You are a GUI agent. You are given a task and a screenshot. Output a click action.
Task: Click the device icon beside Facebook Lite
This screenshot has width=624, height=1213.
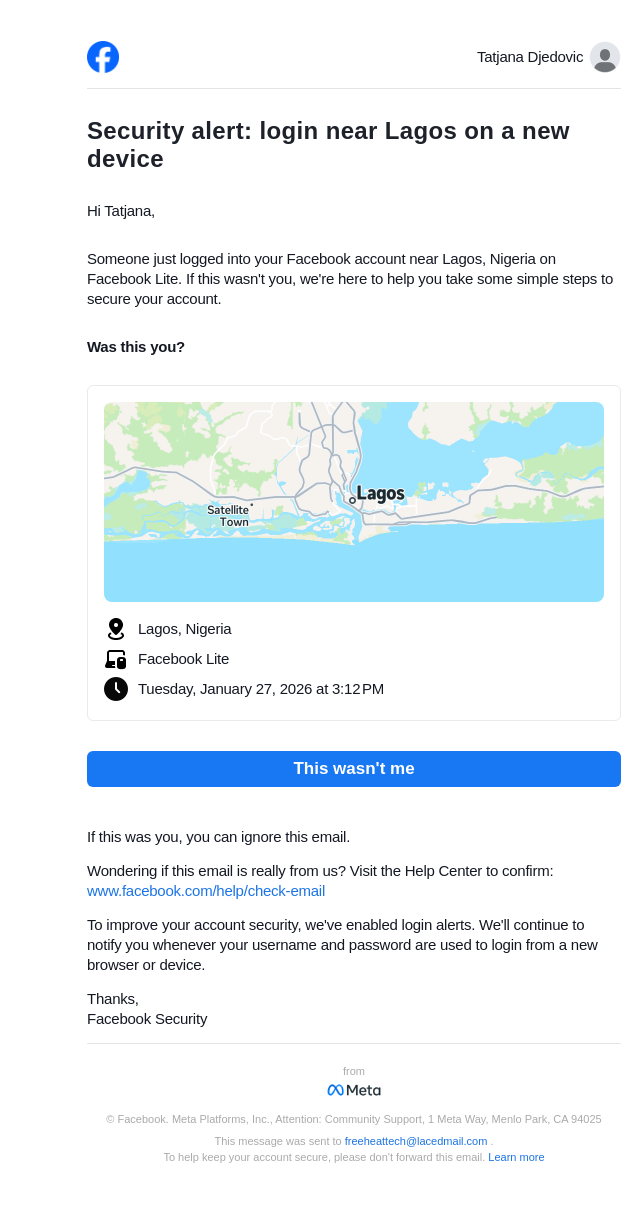116,659
